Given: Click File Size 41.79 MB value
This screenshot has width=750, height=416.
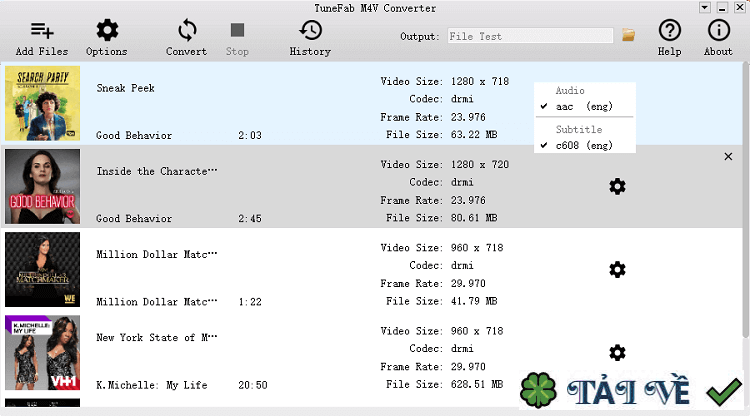Looking at the screenshot, I should (474, 301).
